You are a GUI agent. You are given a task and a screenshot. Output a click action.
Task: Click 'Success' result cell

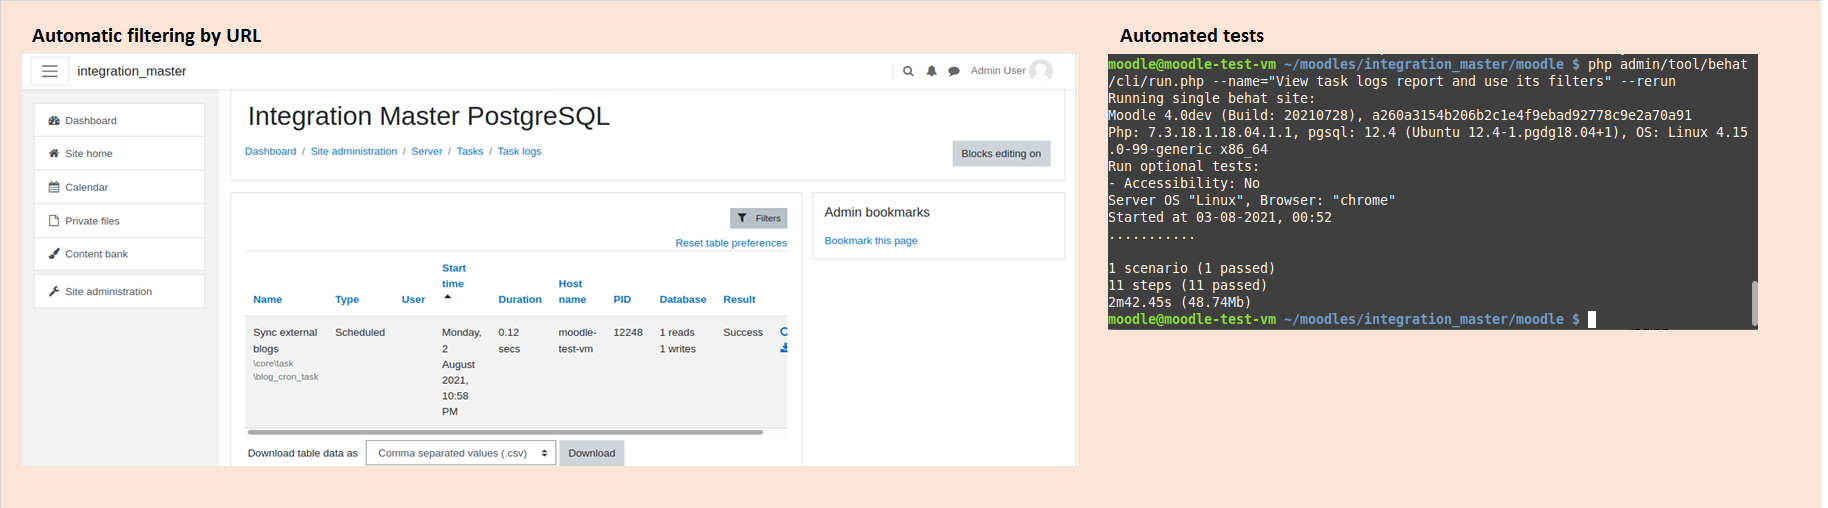(743, 332)
